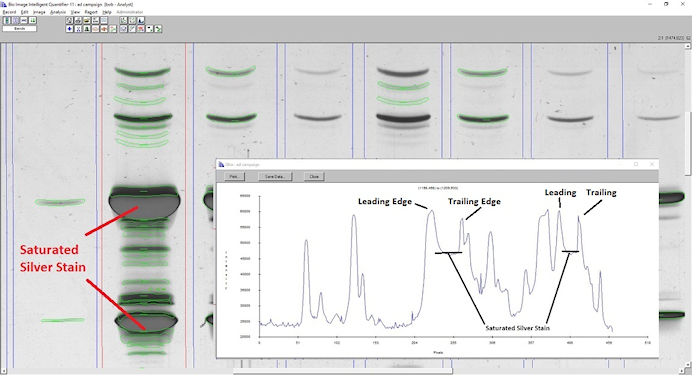Click the Bands mode field
The width and height of the screenshot is (692, 375).
click(x=19, y=29)
